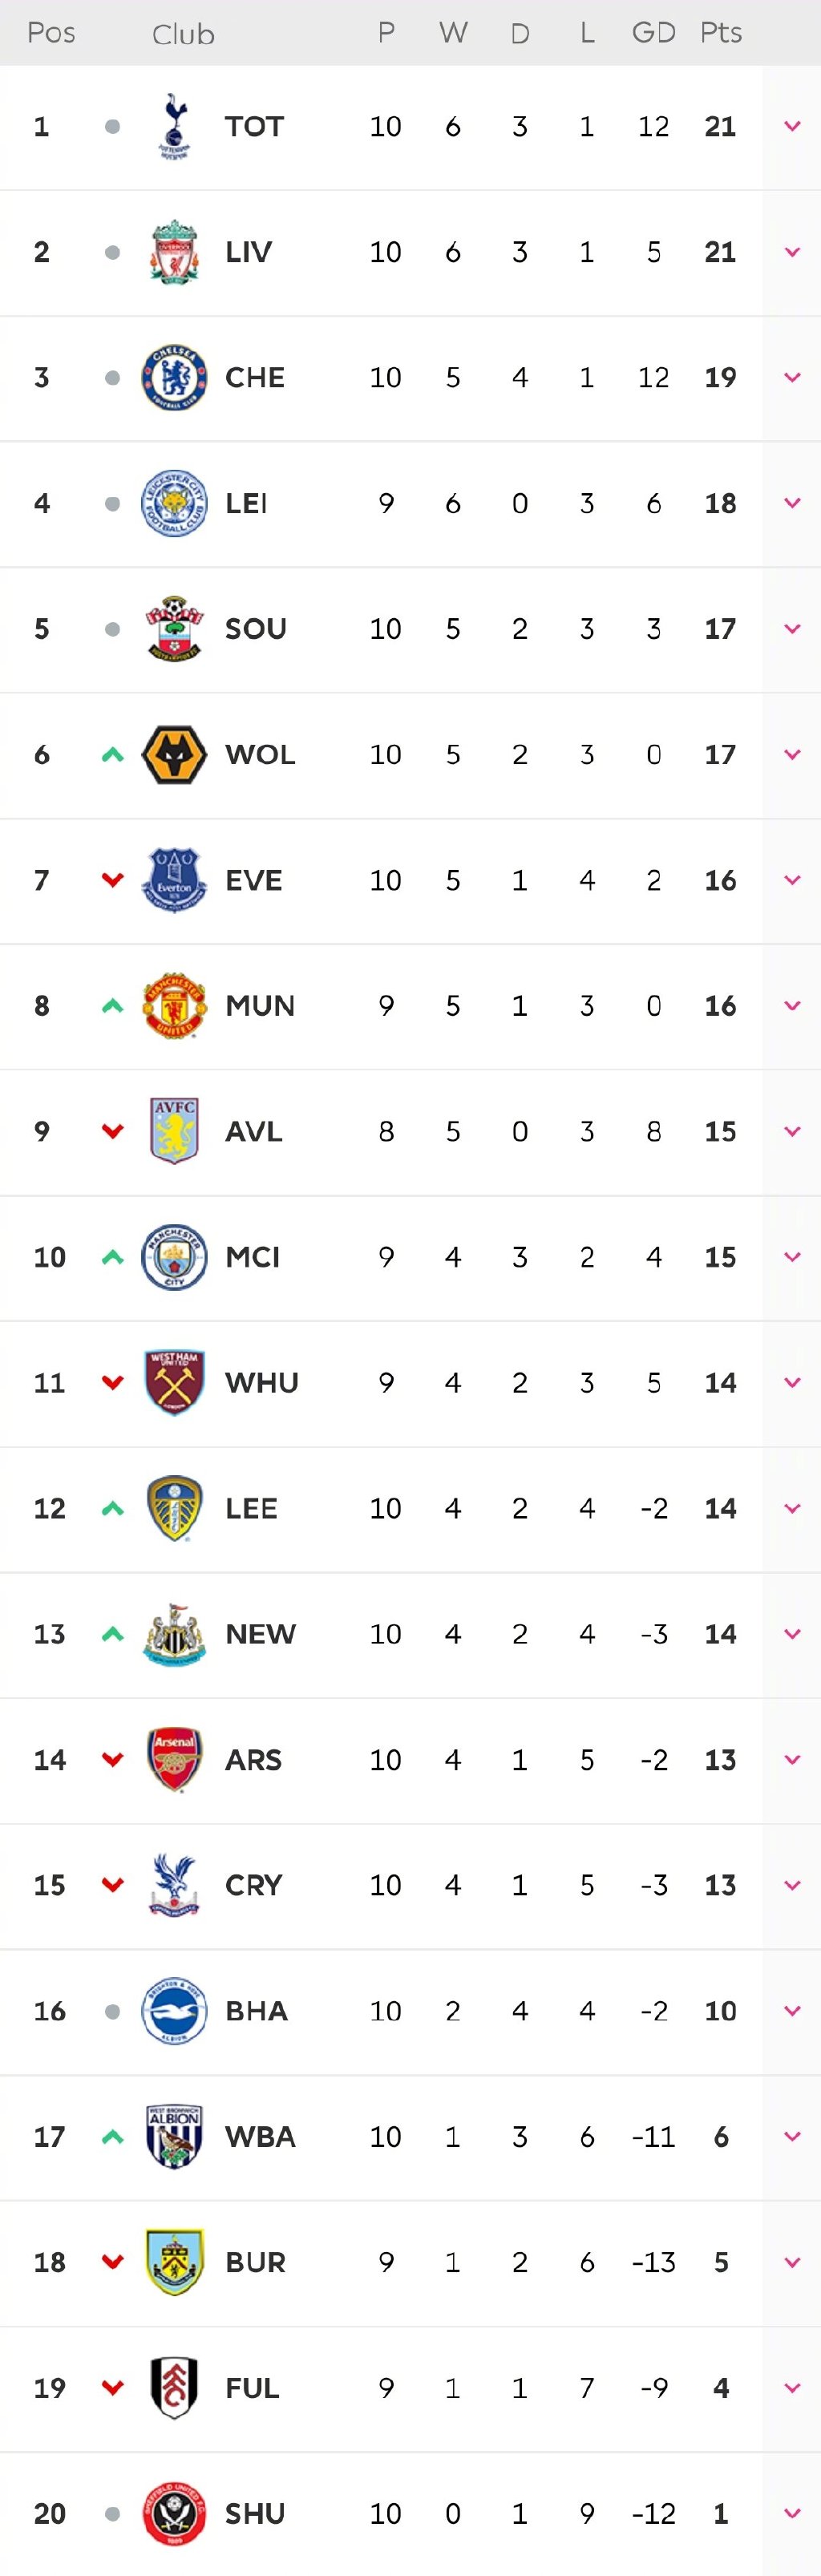
Task: Open the Manchester United crest
Action: 174,1006
